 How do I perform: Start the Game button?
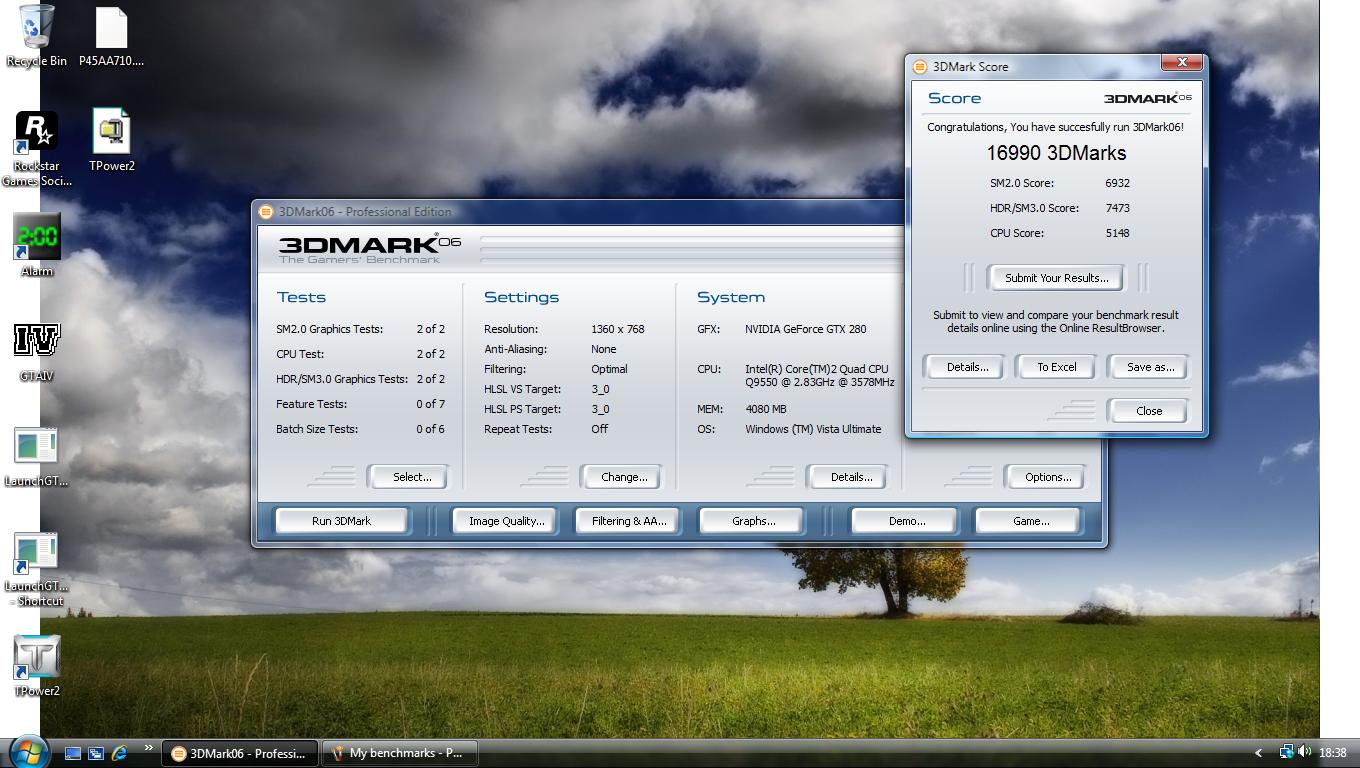[x=1030, y=521]
